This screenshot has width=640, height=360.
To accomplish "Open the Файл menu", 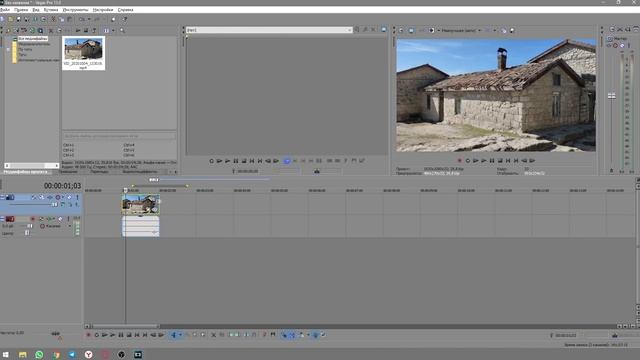I will 5,9.
